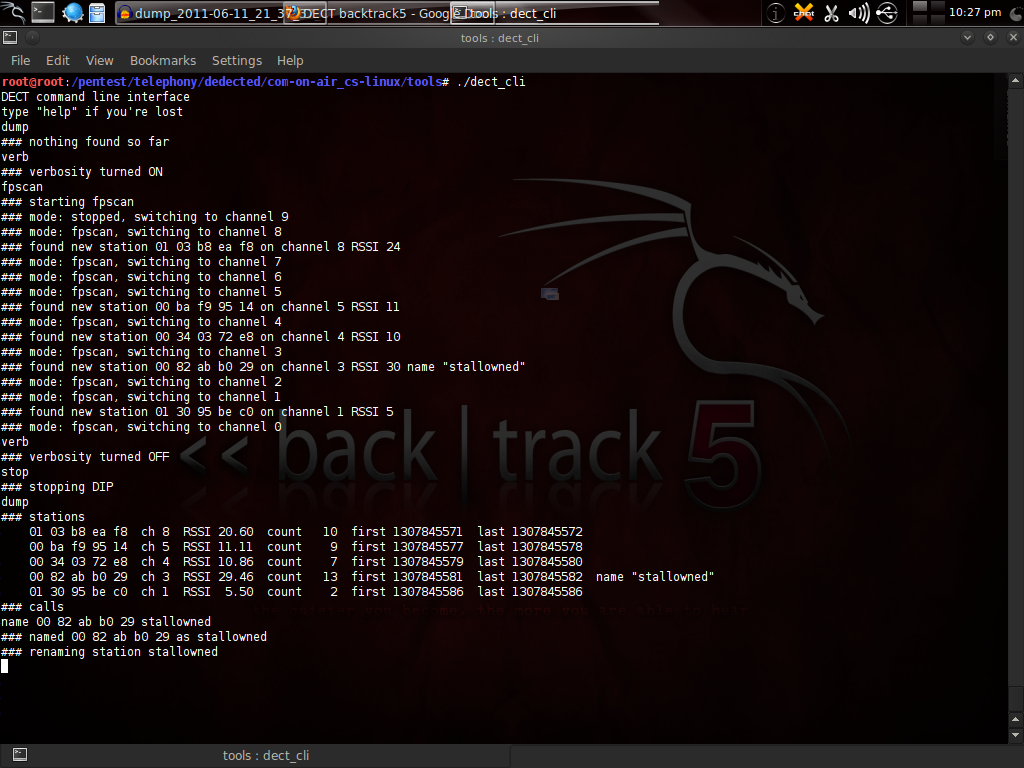The image size is (1024, 768).
Task: Open the USB device notifier tray icon
Action: point(887,13)
